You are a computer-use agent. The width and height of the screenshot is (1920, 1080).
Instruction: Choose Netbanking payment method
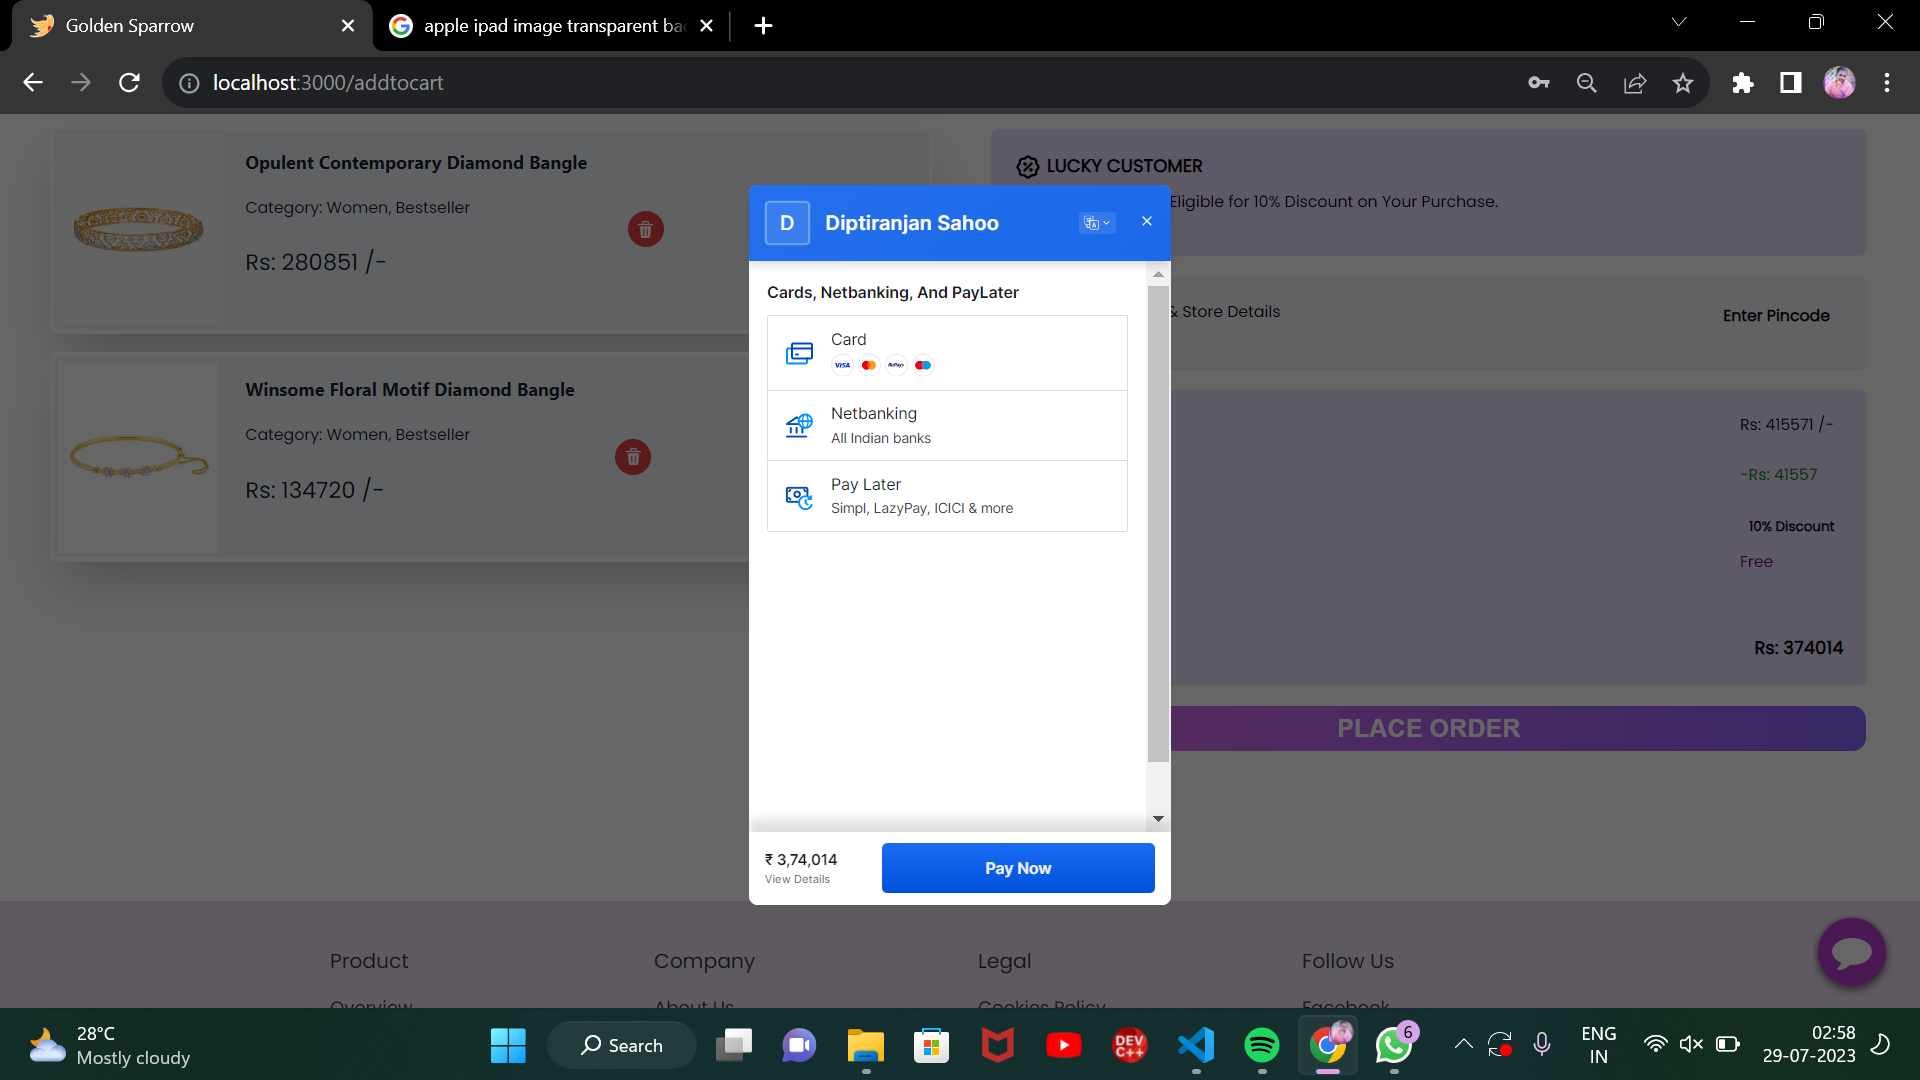click(x=946, y=425)
